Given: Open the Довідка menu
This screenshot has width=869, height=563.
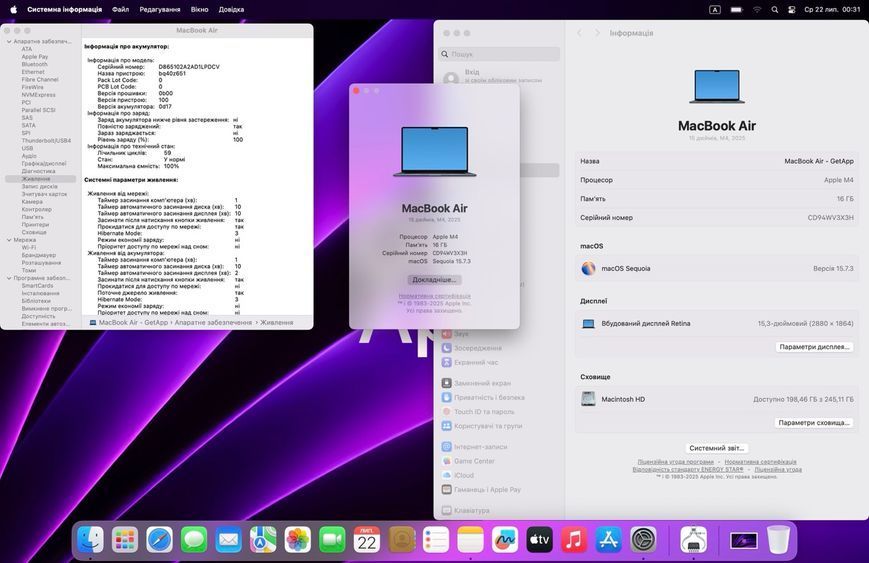Looking at the screenshot, I should click(x=231, y=9).
